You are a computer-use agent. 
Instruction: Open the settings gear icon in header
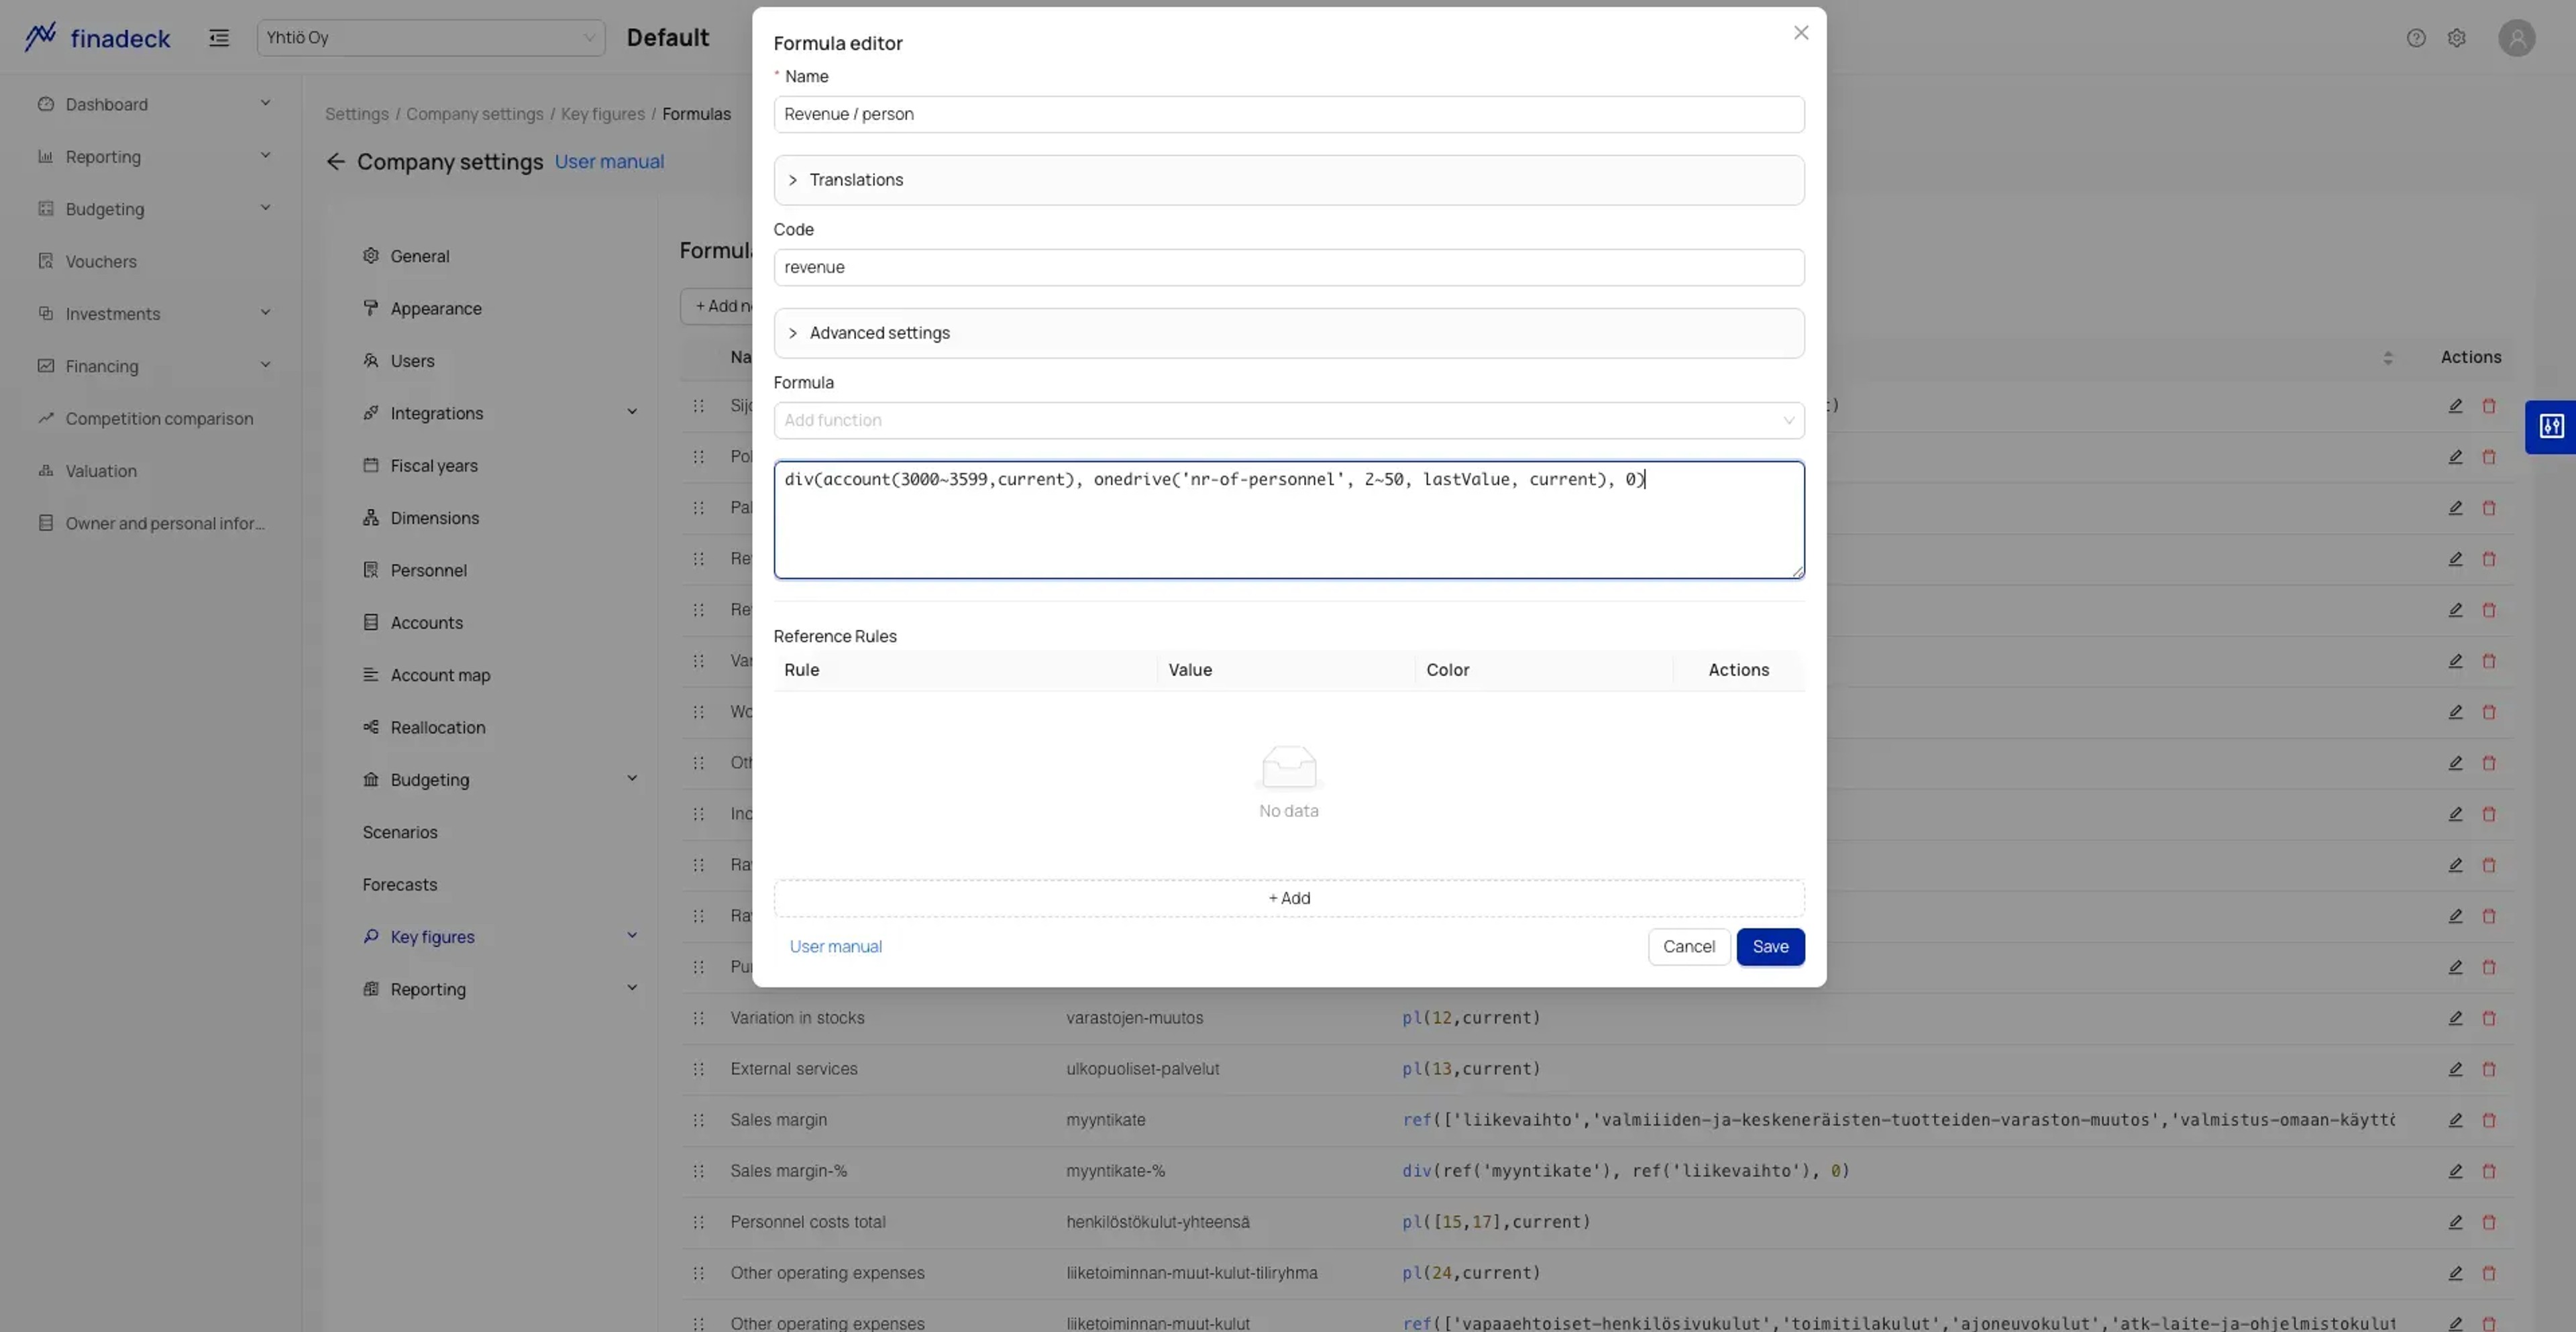(2457, 38)
